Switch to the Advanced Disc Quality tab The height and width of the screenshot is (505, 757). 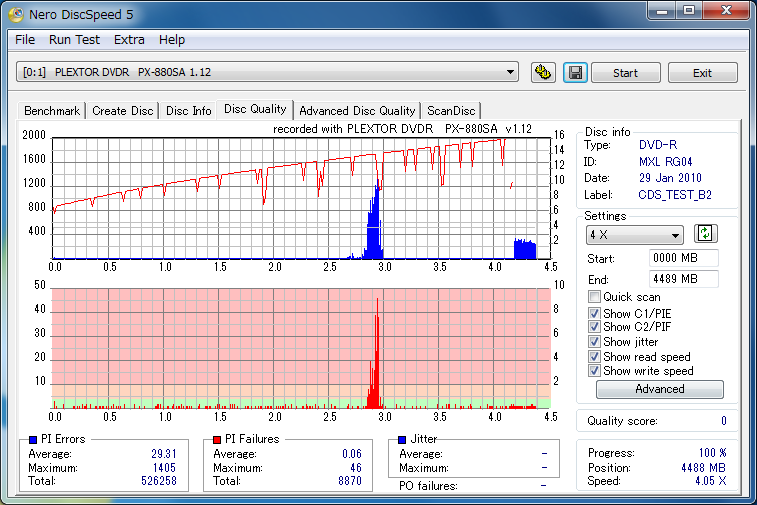click(x=357, y=111)
